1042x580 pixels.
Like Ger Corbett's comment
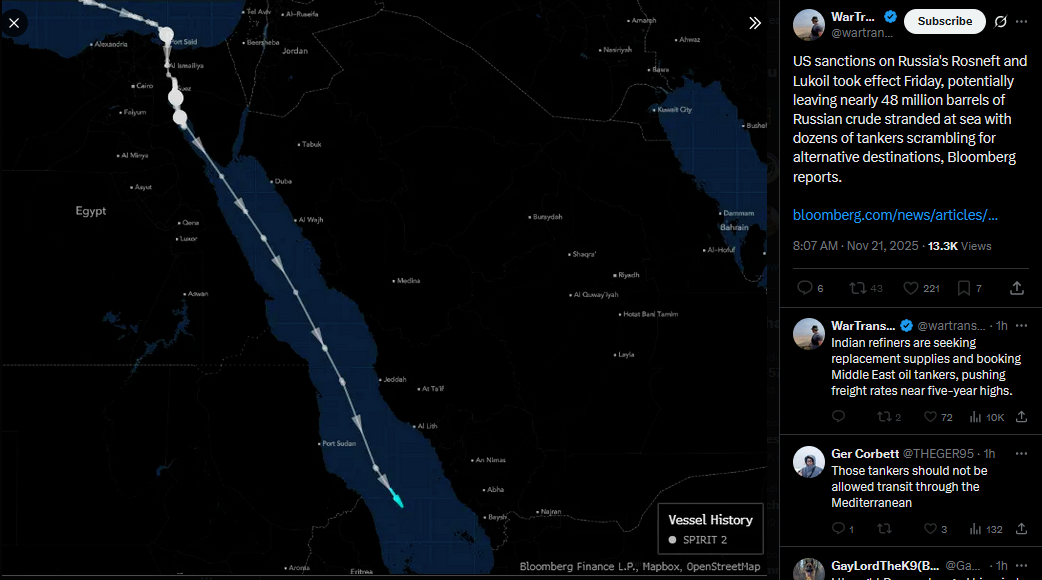930,528
